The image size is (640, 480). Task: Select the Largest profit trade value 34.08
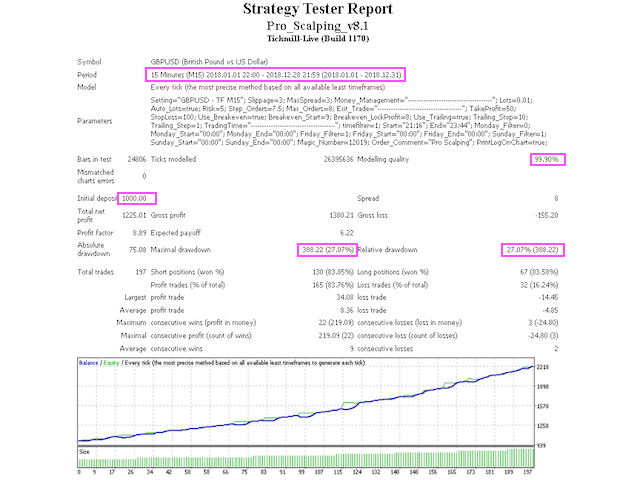coord(345,298)
